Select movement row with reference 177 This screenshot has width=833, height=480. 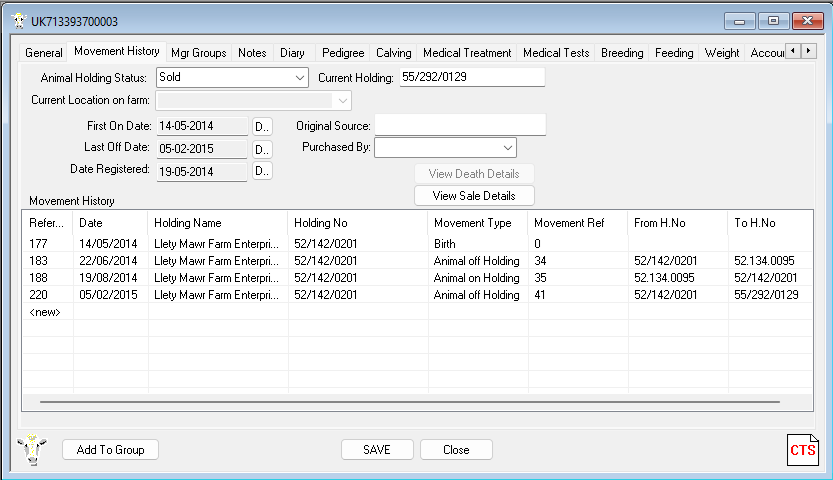coord(417,244)
